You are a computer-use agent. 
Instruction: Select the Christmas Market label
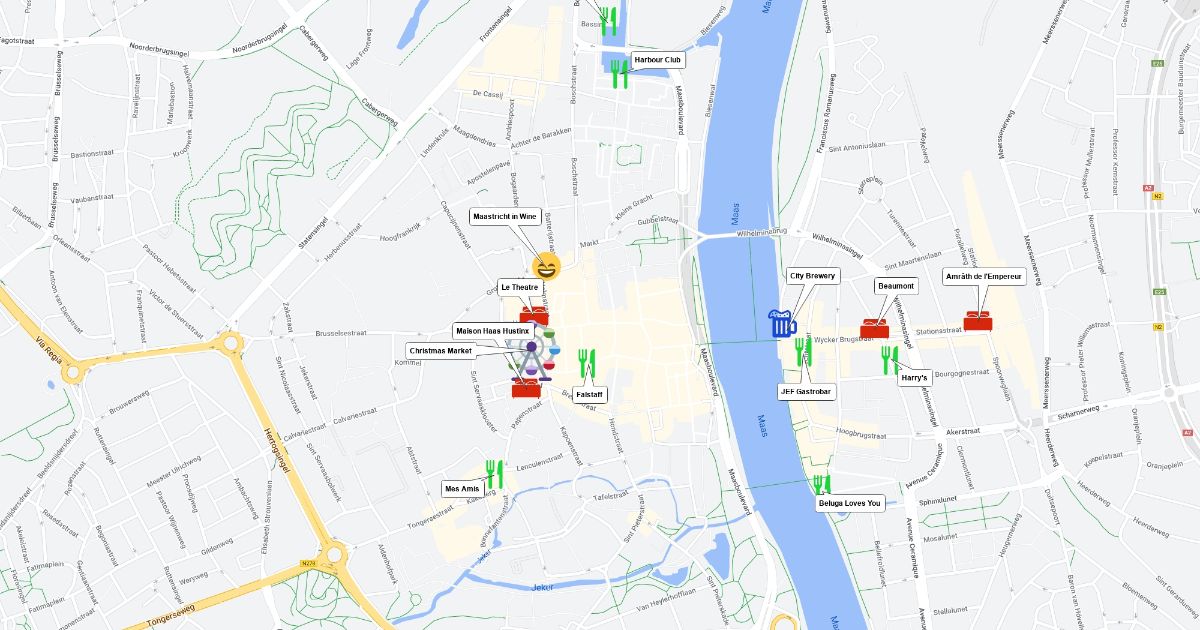click(441, 351)
